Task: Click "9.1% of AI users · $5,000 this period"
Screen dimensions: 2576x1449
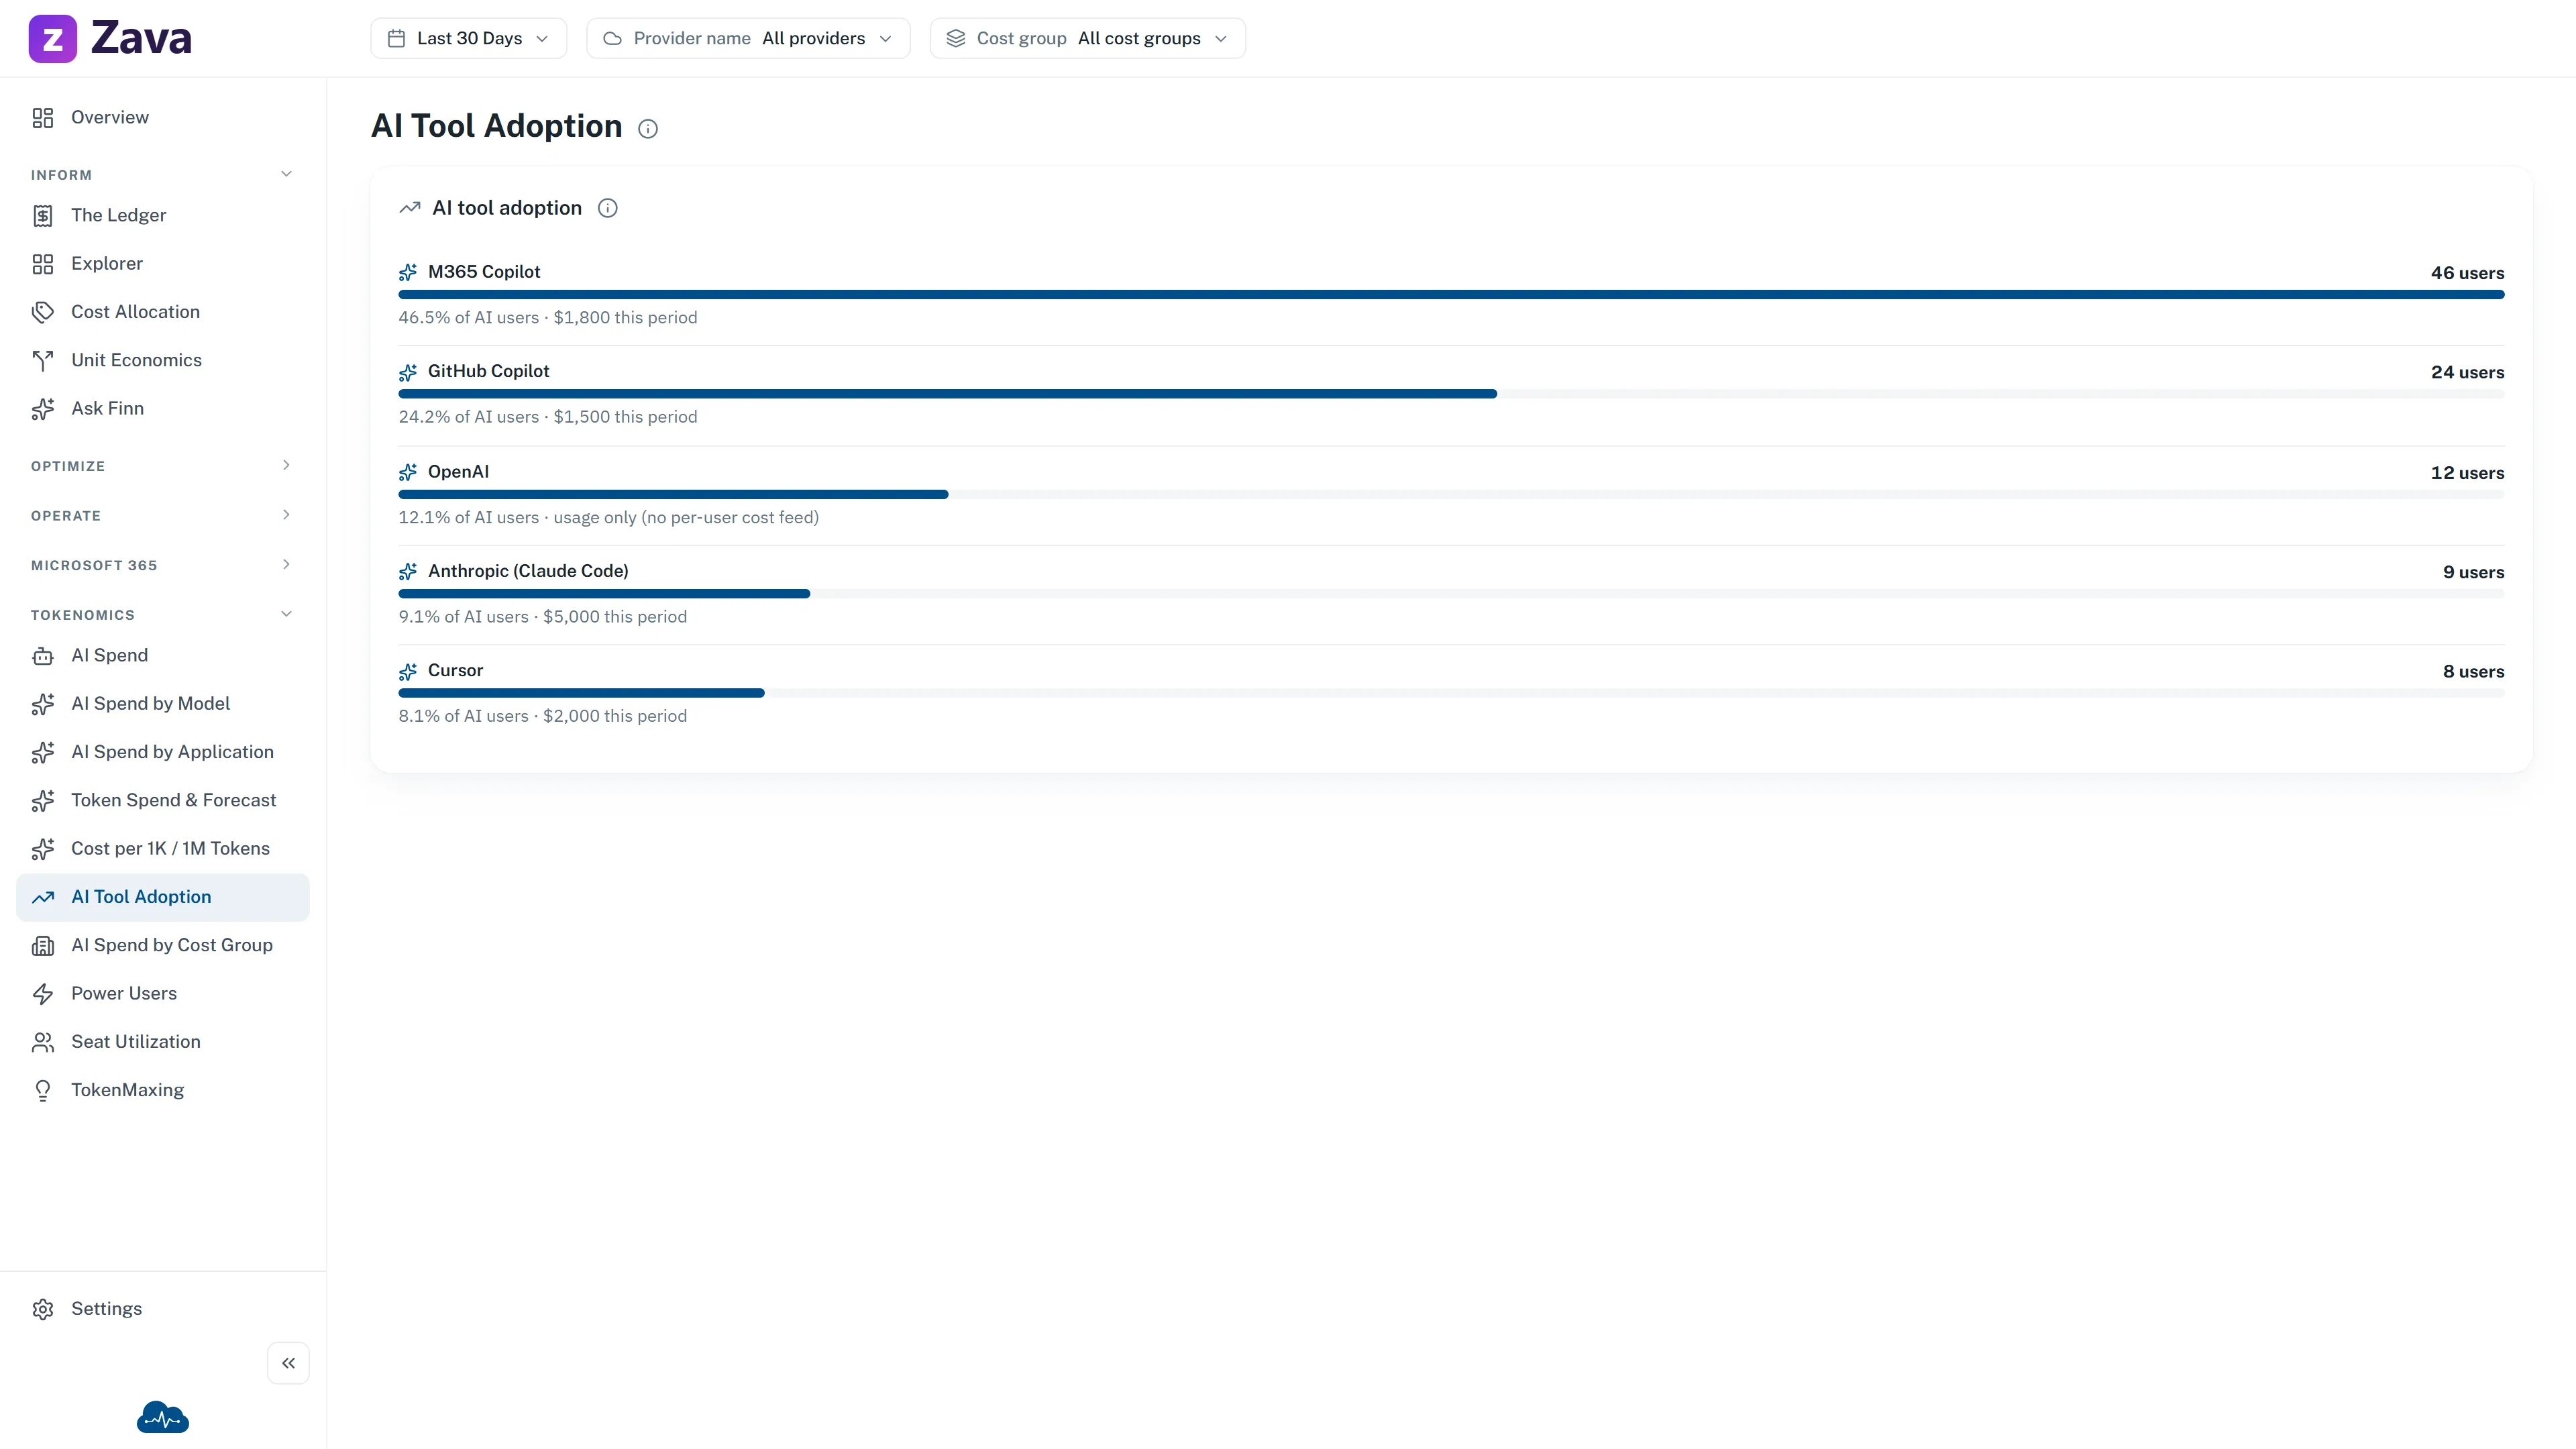Action: (543, 617)
